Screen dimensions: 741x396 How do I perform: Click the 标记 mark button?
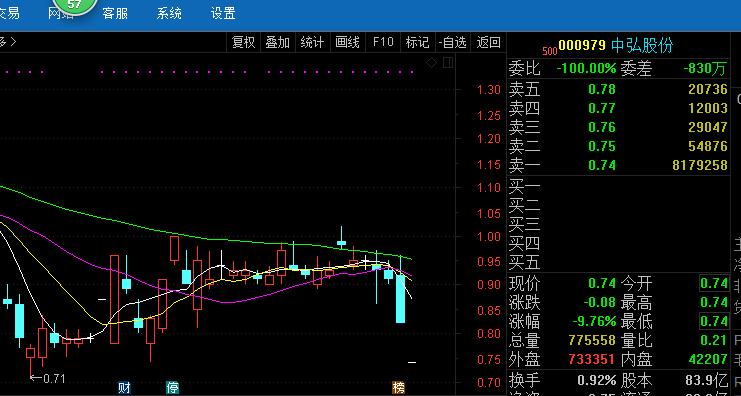click(417, 43)
